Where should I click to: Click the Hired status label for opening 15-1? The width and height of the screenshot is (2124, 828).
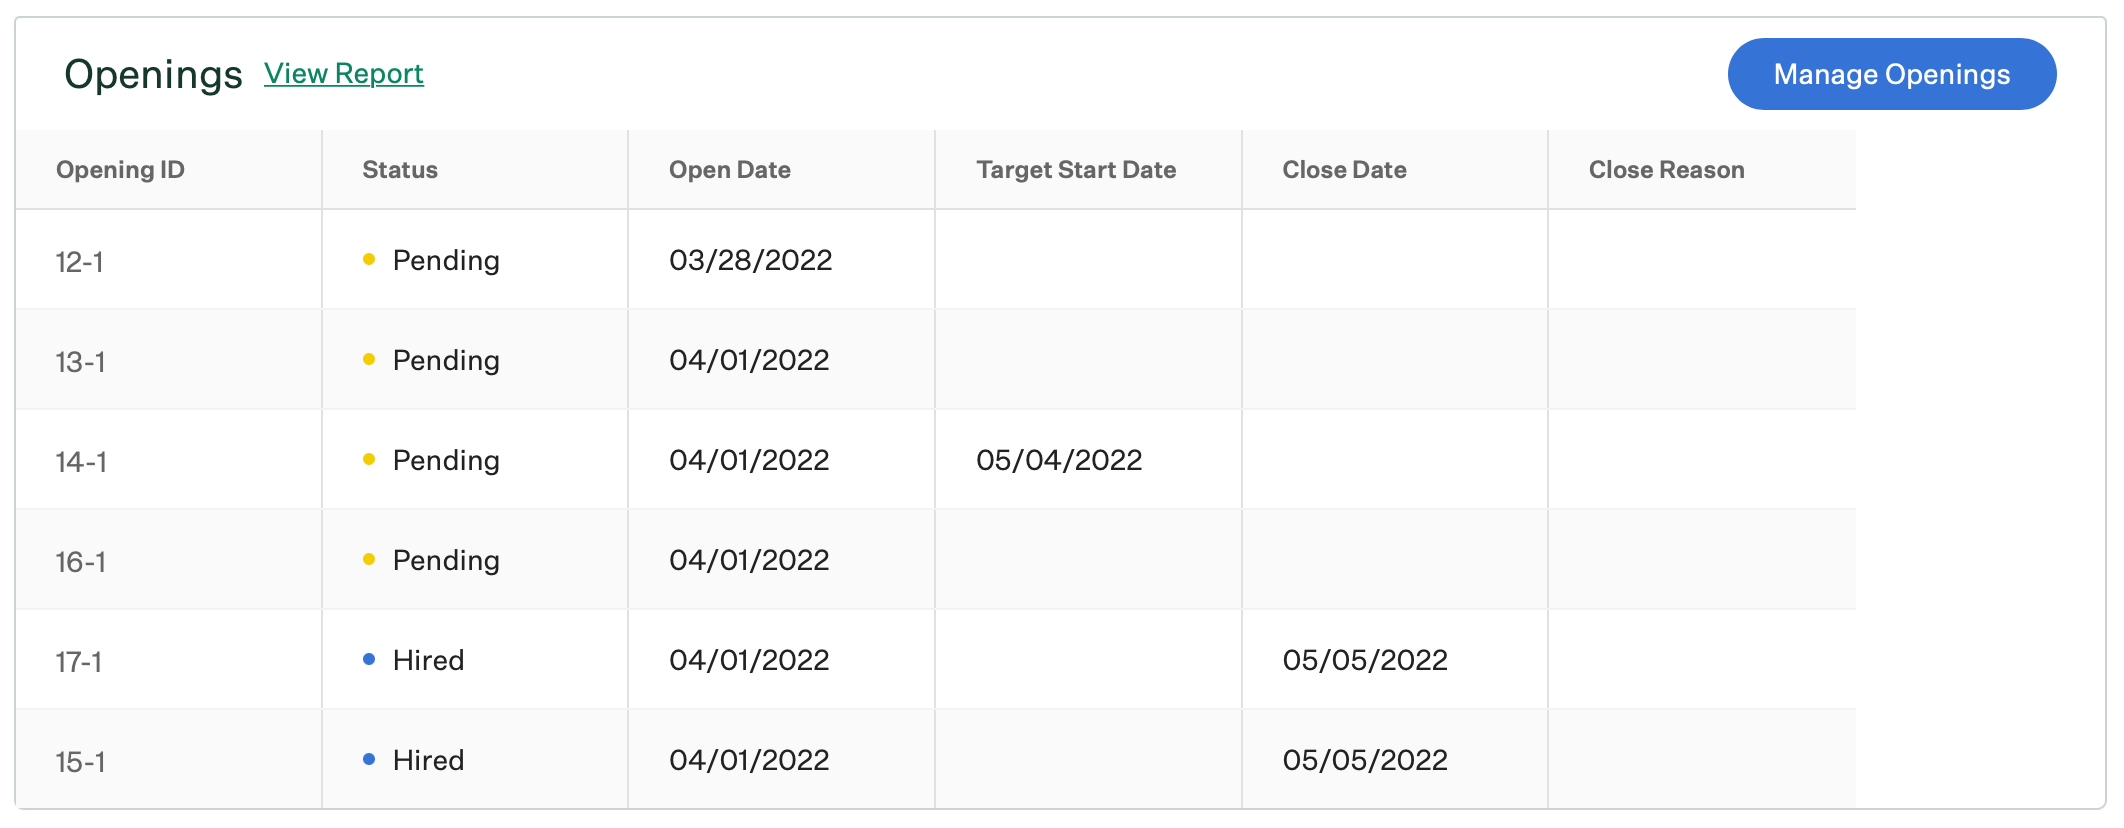click(x=428, y=759)
